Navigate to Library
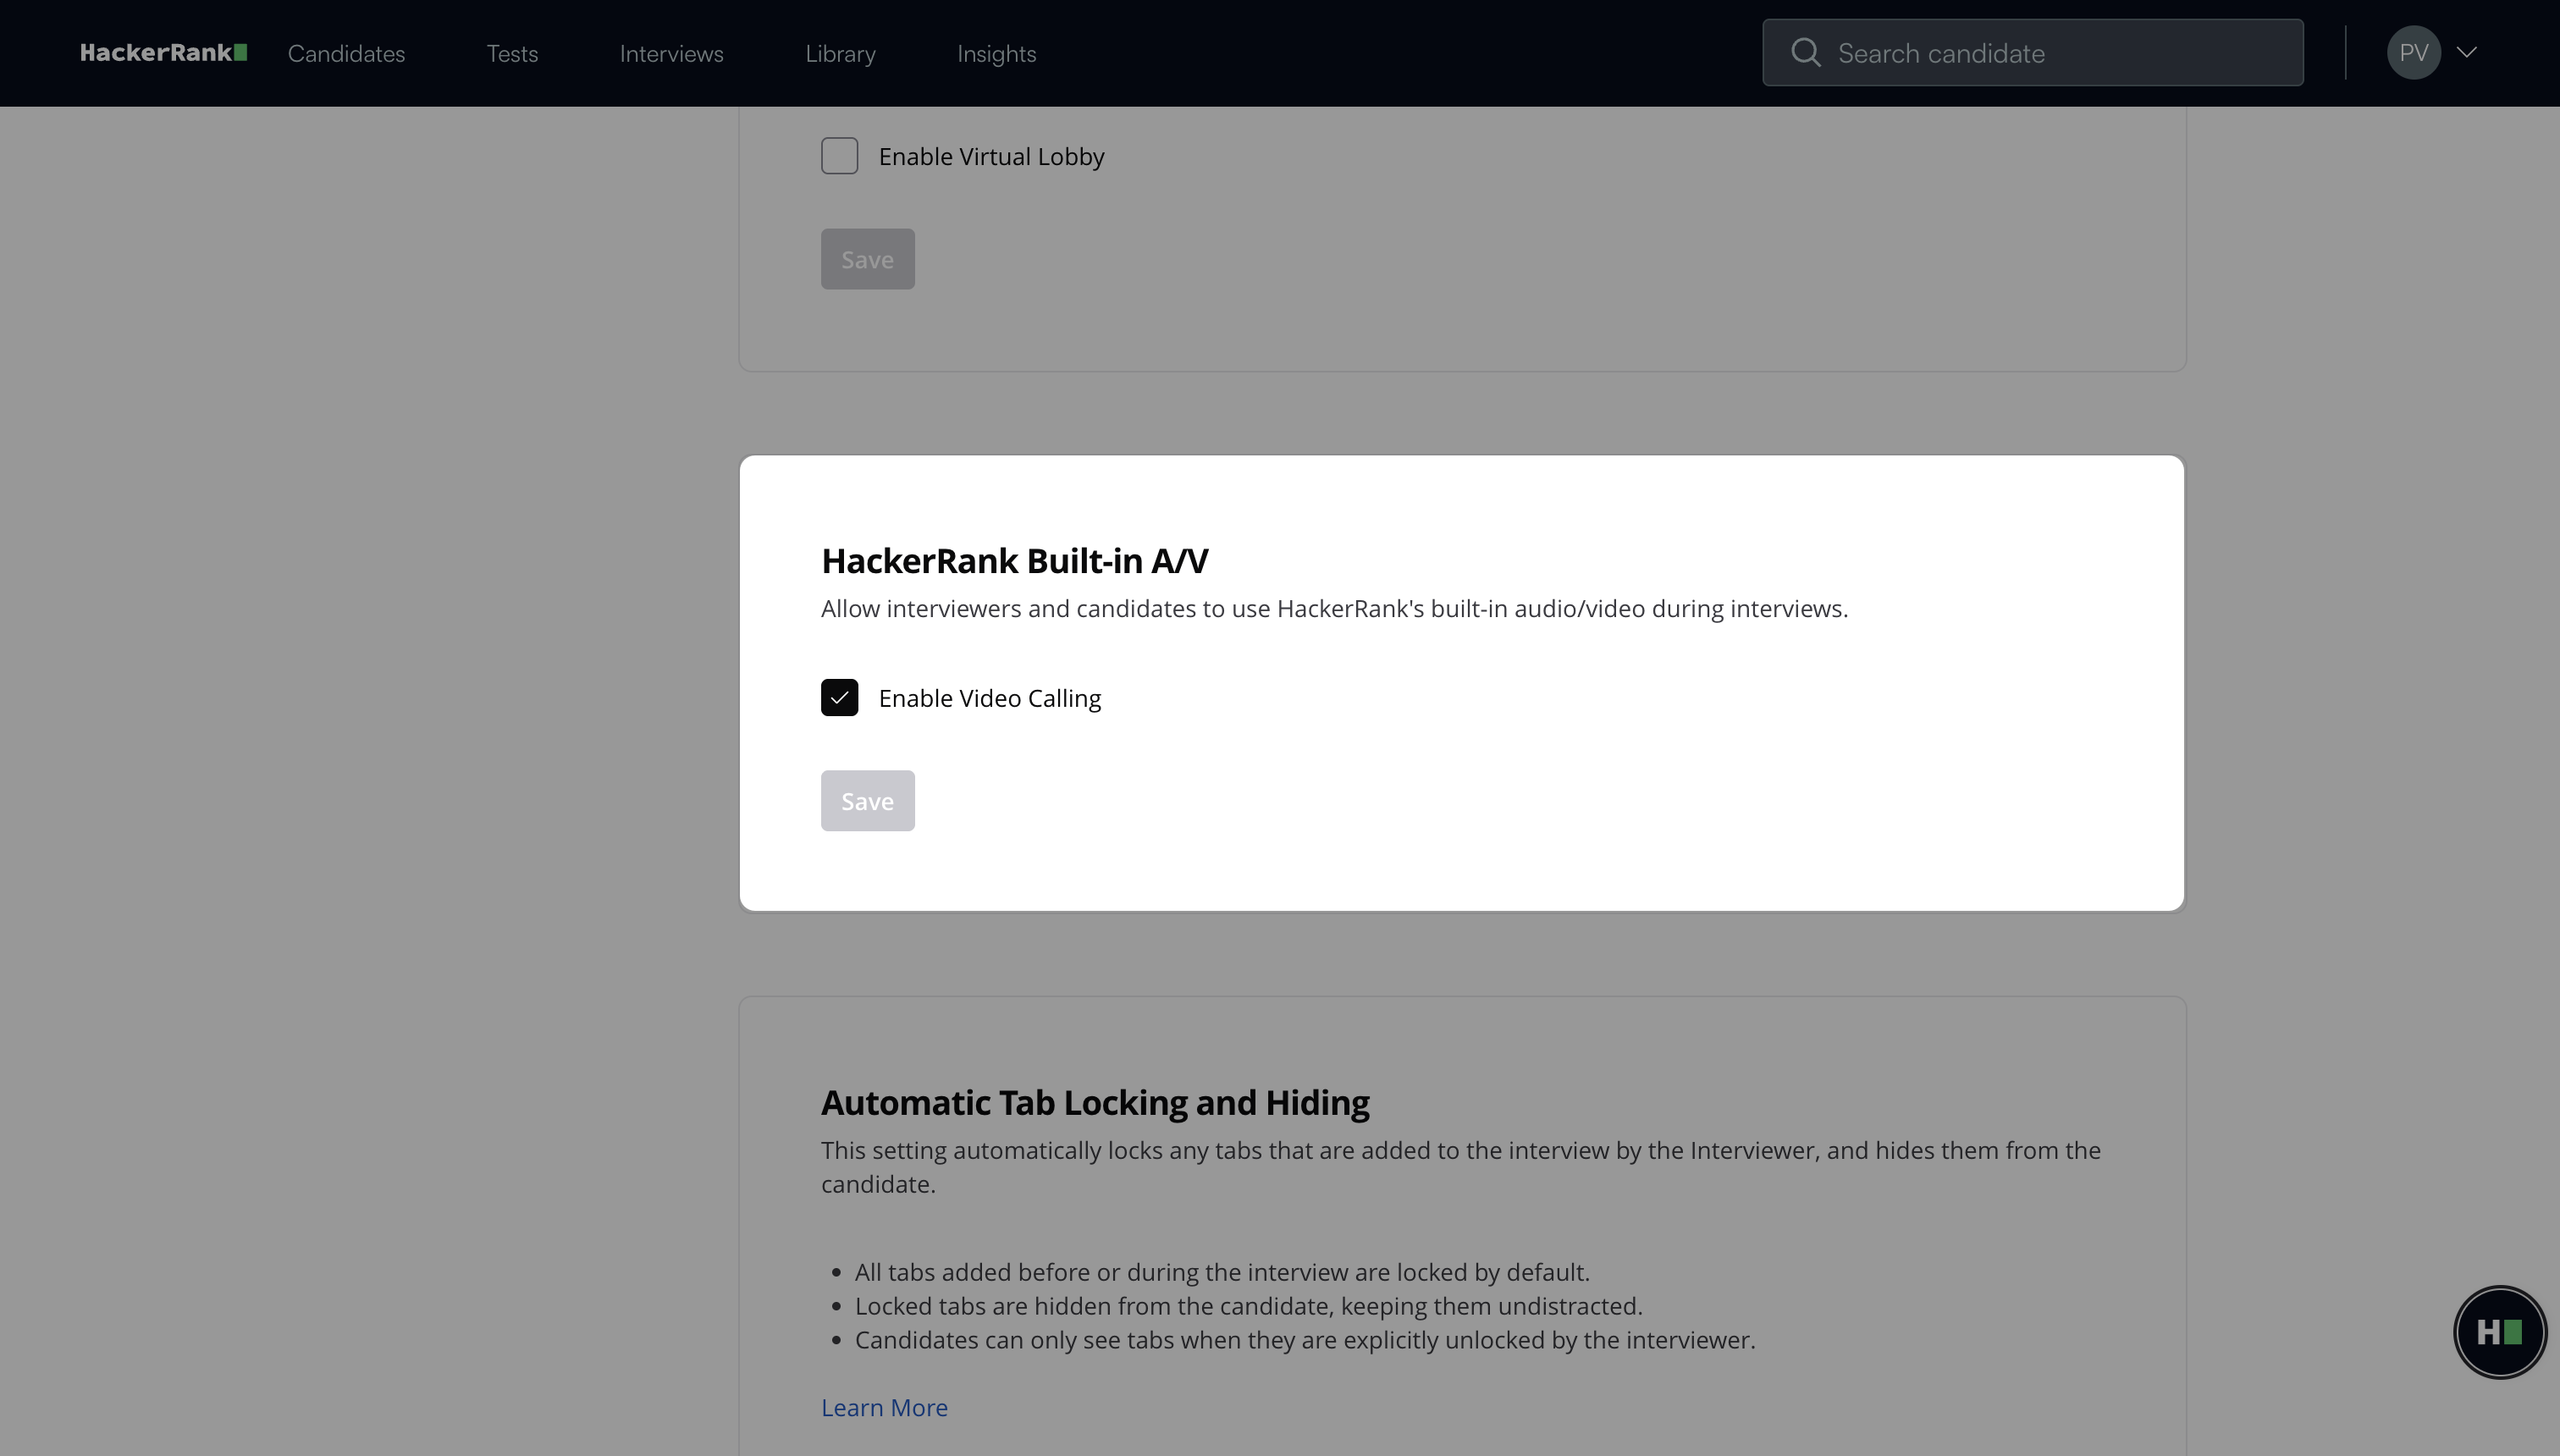This screenshot has width=2560, height=1456. tap(840, 54)
